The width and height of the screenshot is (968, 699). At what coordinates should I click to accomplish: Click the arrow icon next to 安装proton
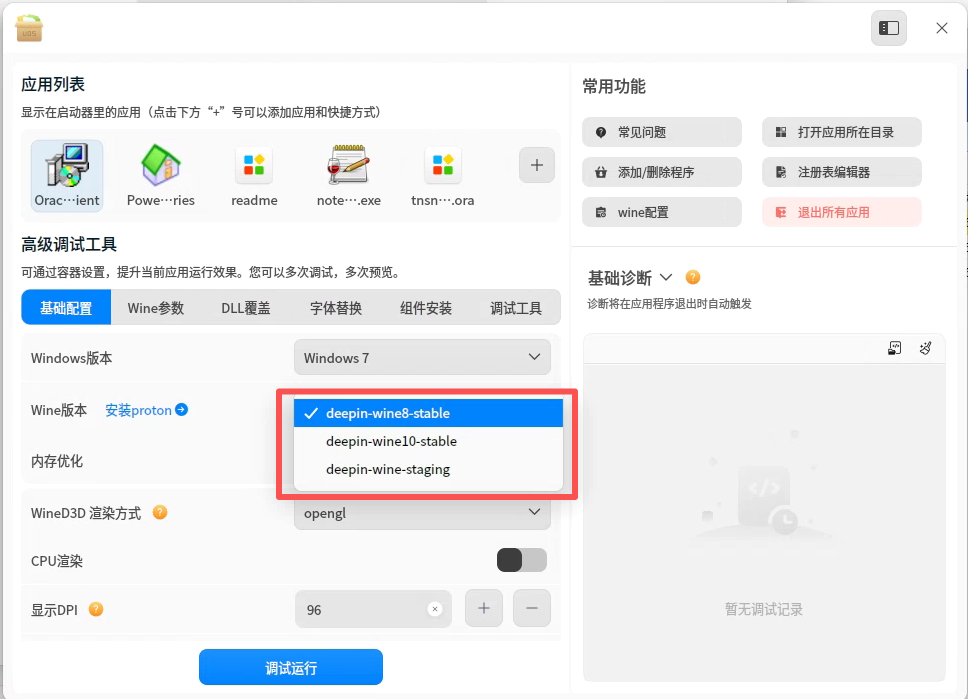182,409
